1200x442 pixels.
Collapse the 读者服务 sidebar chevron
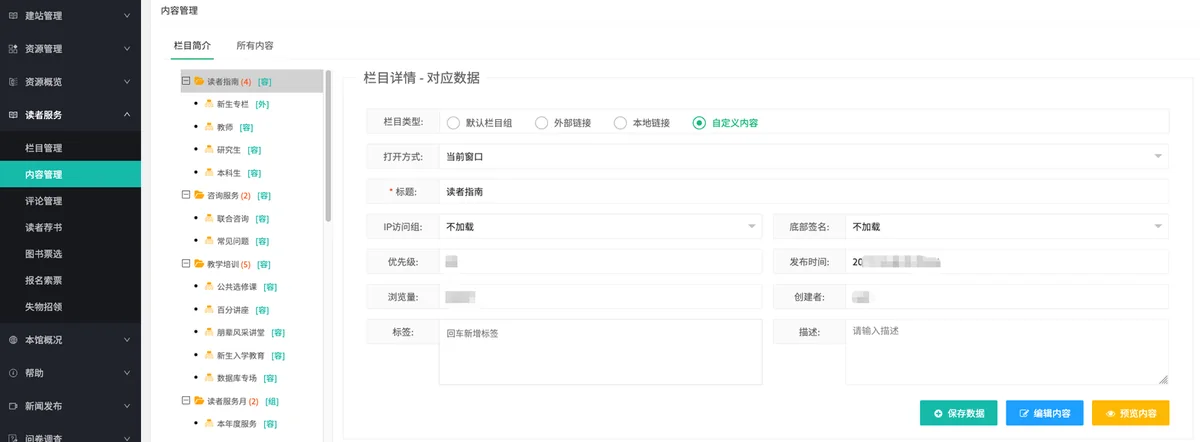click(127, 115)
